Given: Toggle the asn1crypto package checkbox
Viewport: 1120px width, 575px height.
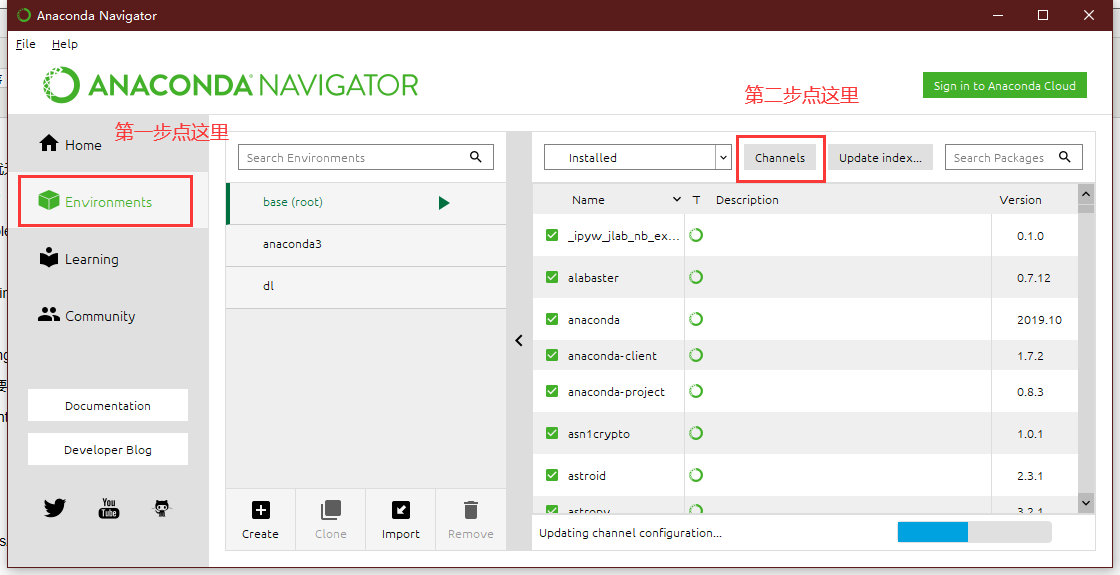Looking at the screenshot, I should (x=551, y=433).
